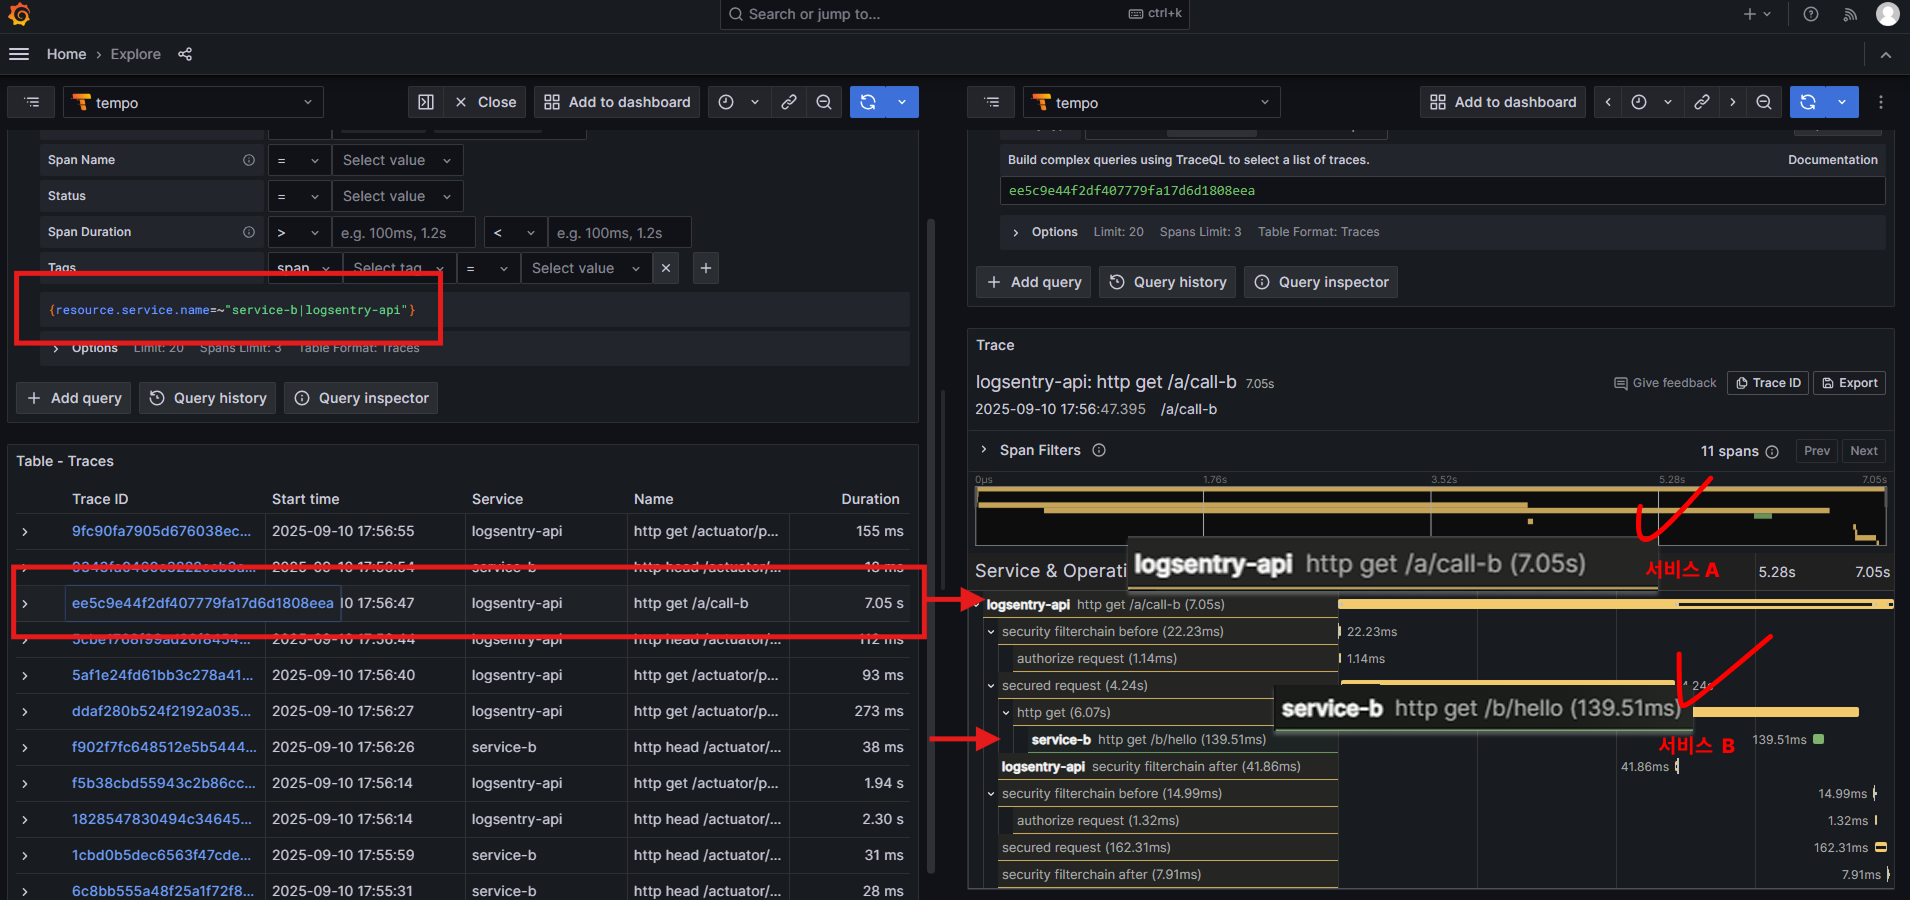Open the TraceQL Documentation link
The image size is (1910, 900).
1833,160
